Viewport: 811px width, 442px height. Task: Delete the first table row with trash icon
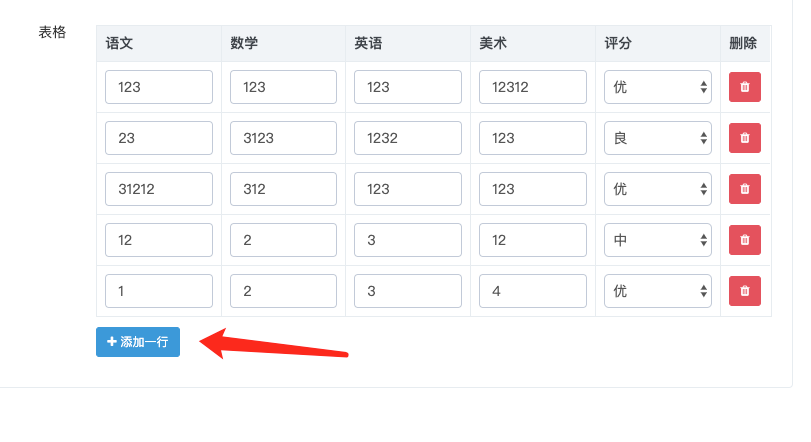coord(744,87)
